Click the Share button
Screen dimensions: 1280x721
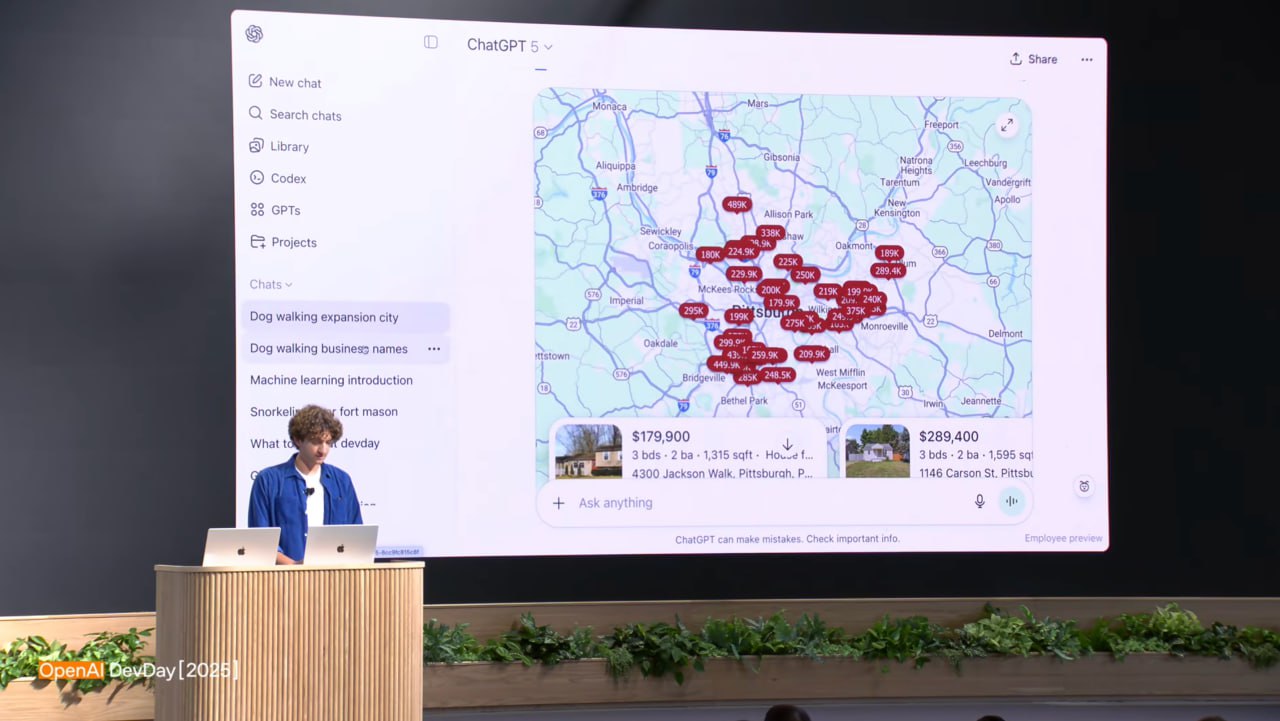click(1033, 59)
